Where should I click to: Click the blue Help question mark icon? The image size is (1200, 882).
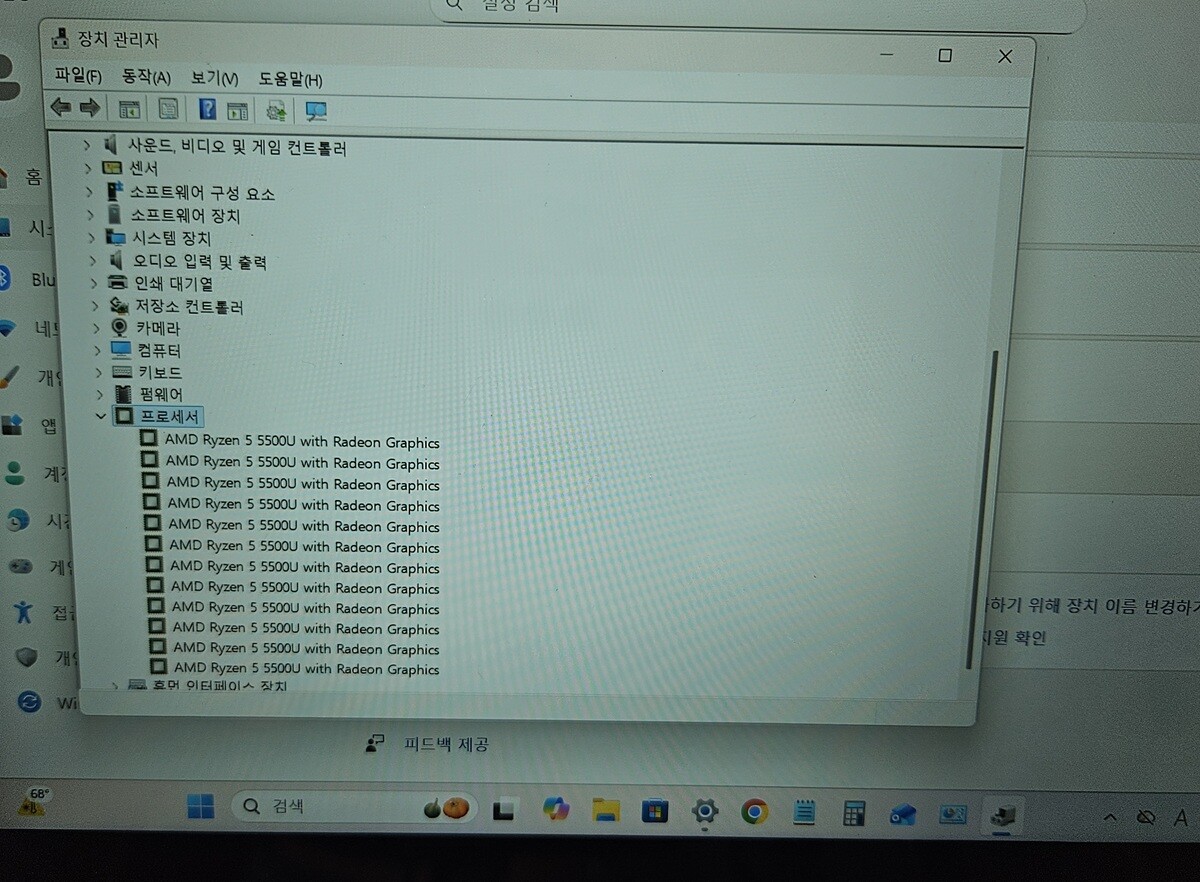click(207, 109)
